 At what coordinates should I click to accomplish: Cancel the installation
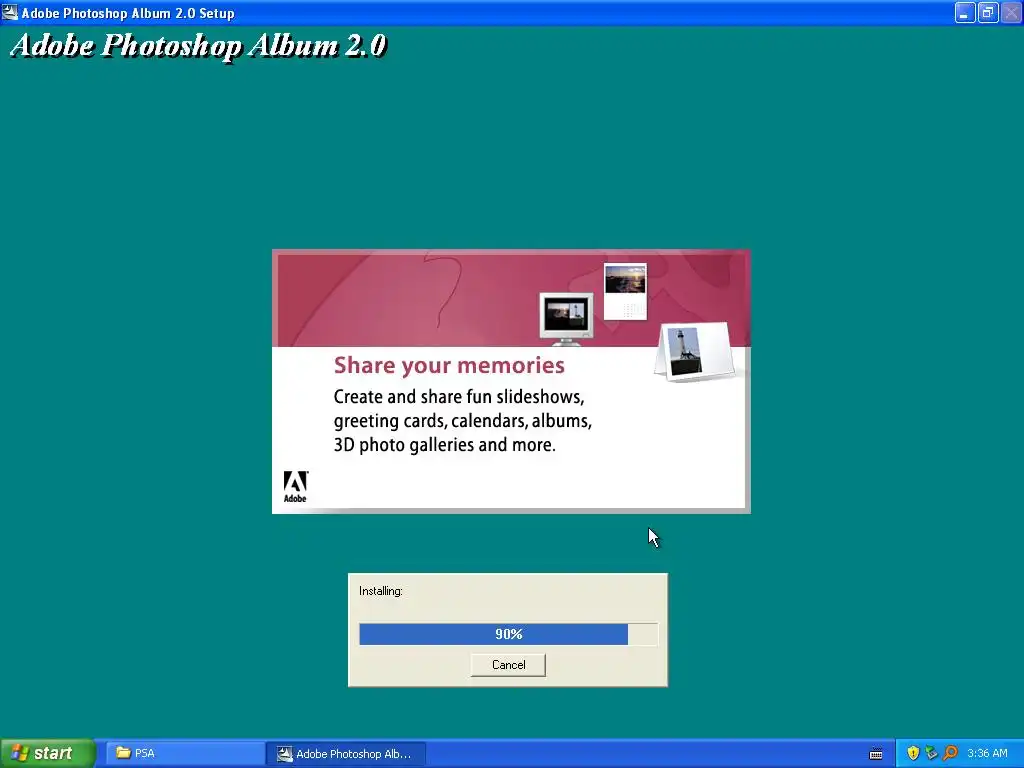point(508,665)
